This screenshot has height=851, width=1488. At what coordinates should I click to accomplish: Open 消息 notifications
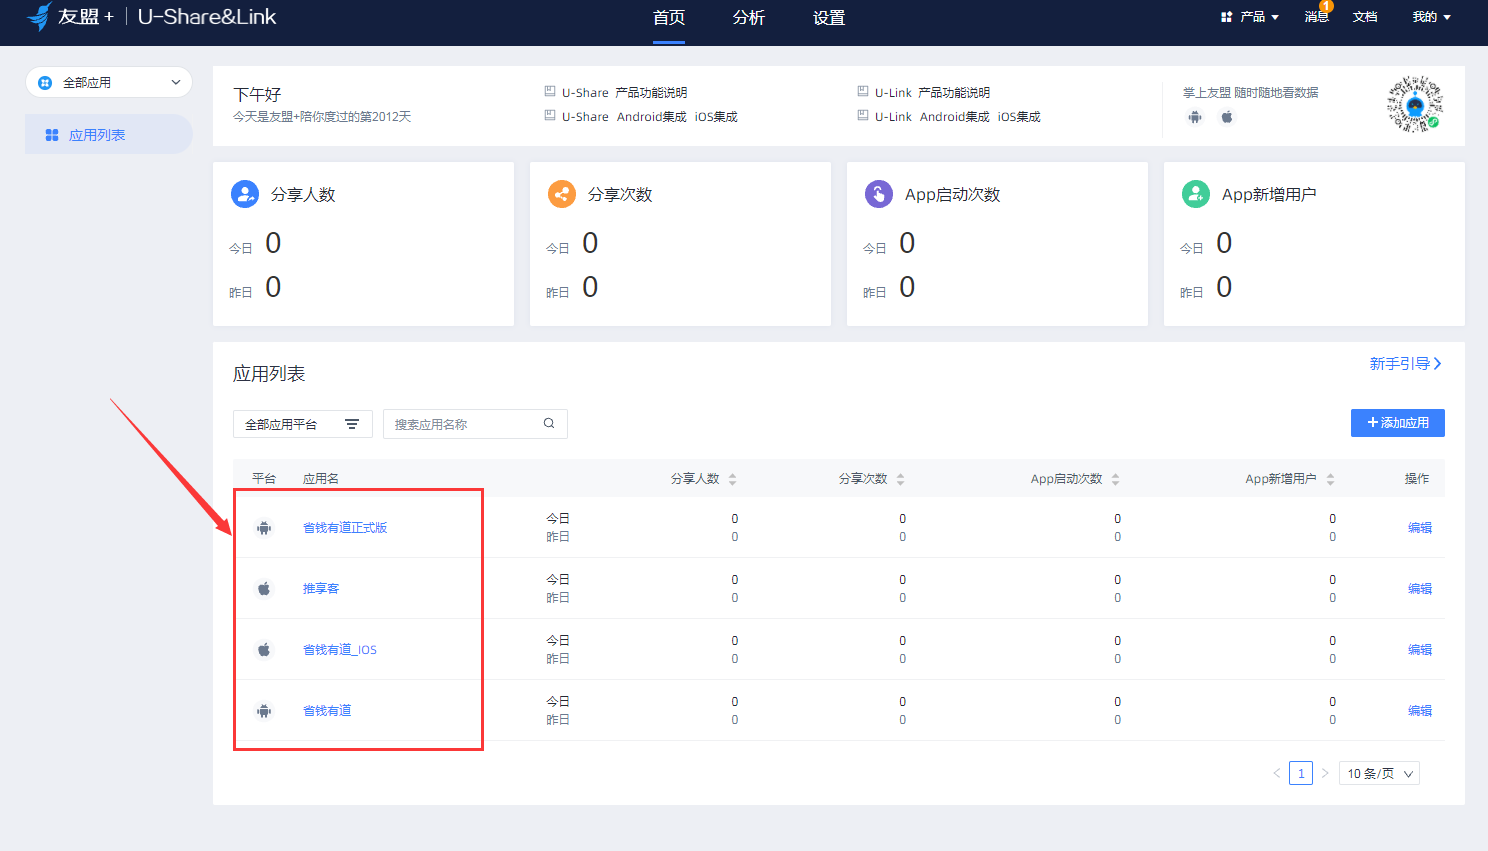[1317, 16]
